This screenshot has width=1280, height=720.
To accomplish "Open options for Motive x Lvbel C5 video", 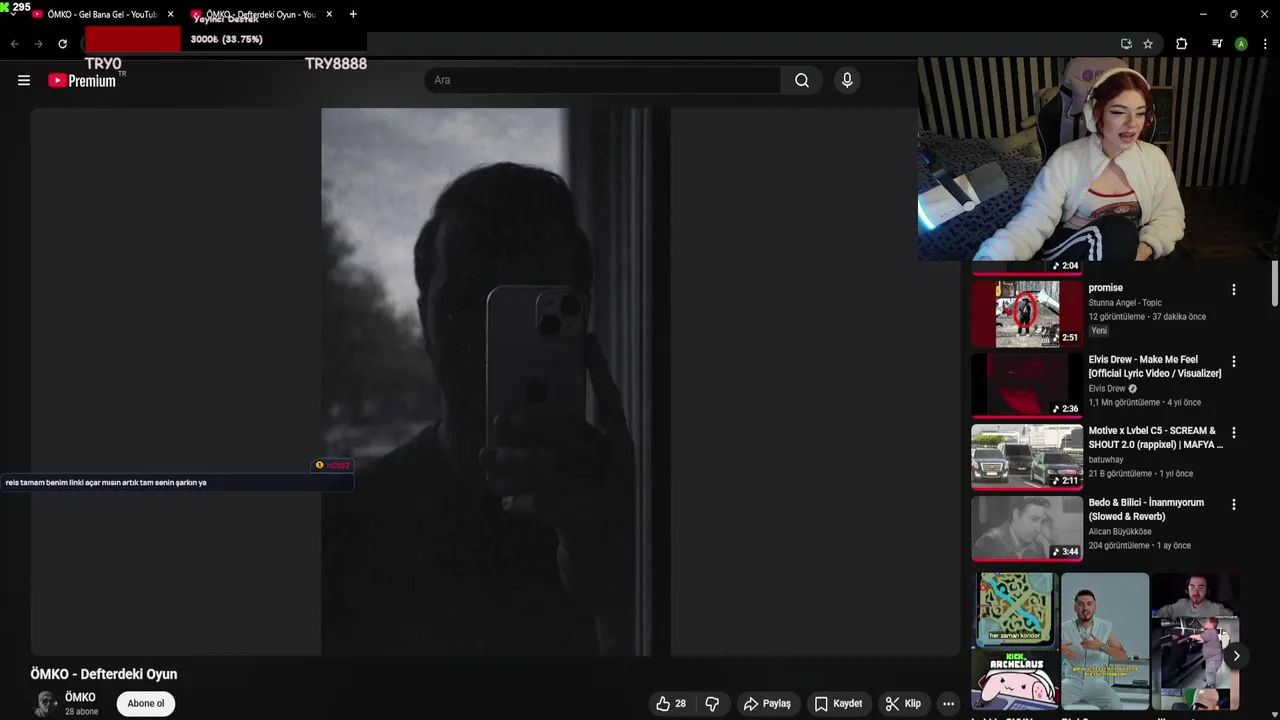I will [1233, 433].
